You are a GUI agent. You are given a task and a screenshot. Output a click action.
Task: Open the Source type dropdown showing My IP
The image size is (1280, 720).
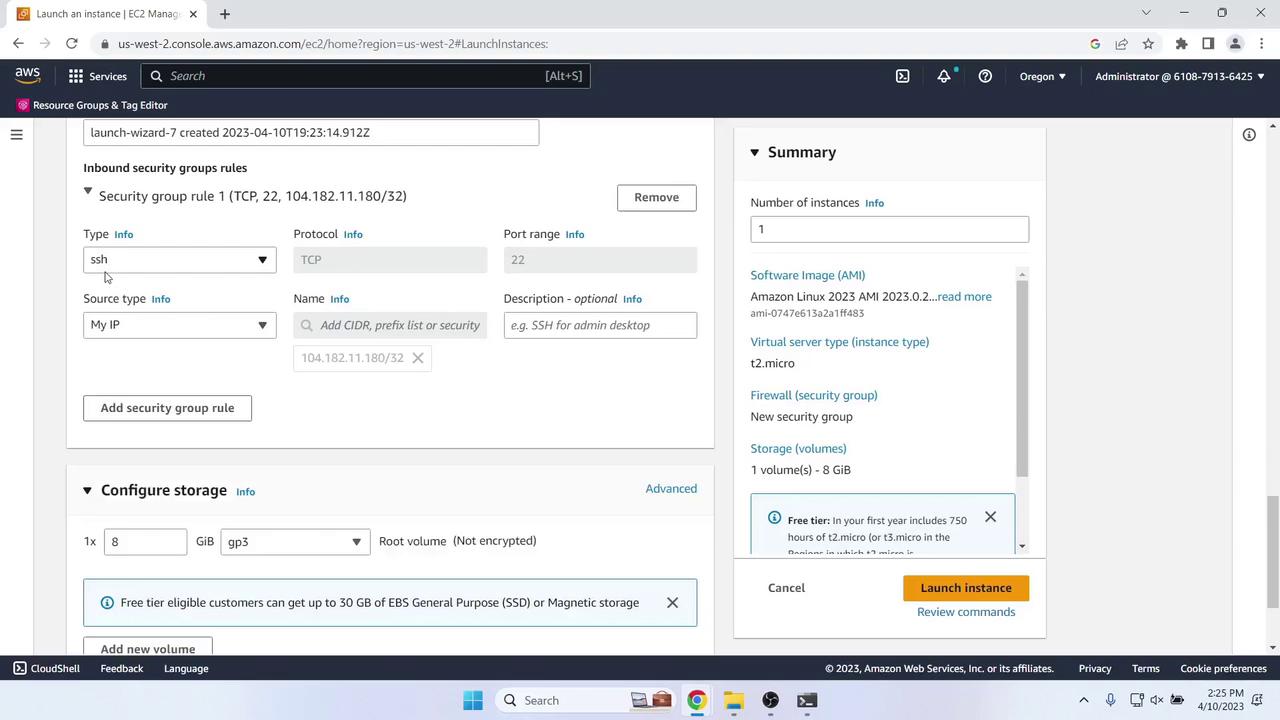pyautogui.click(x=180, y=325)
